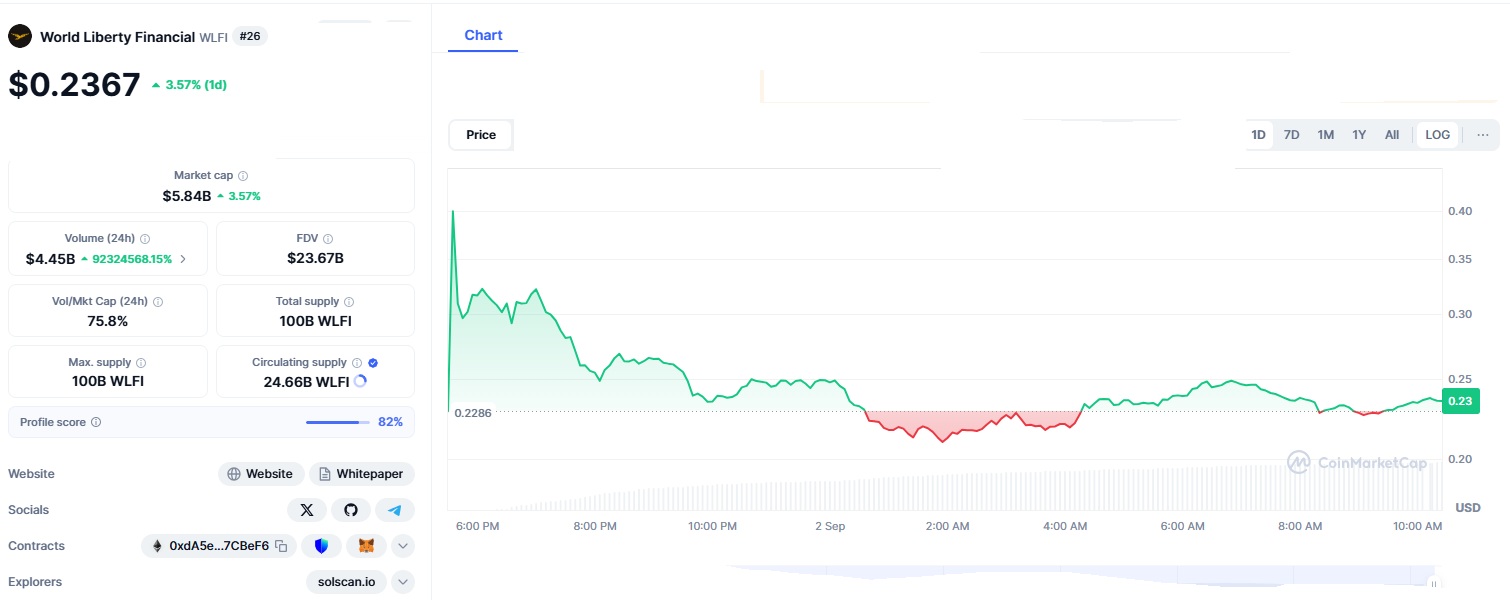This screenshot has width=1510, height=600.
Task: Select the 1Y chart timeframe
Action: (1359, 135)
